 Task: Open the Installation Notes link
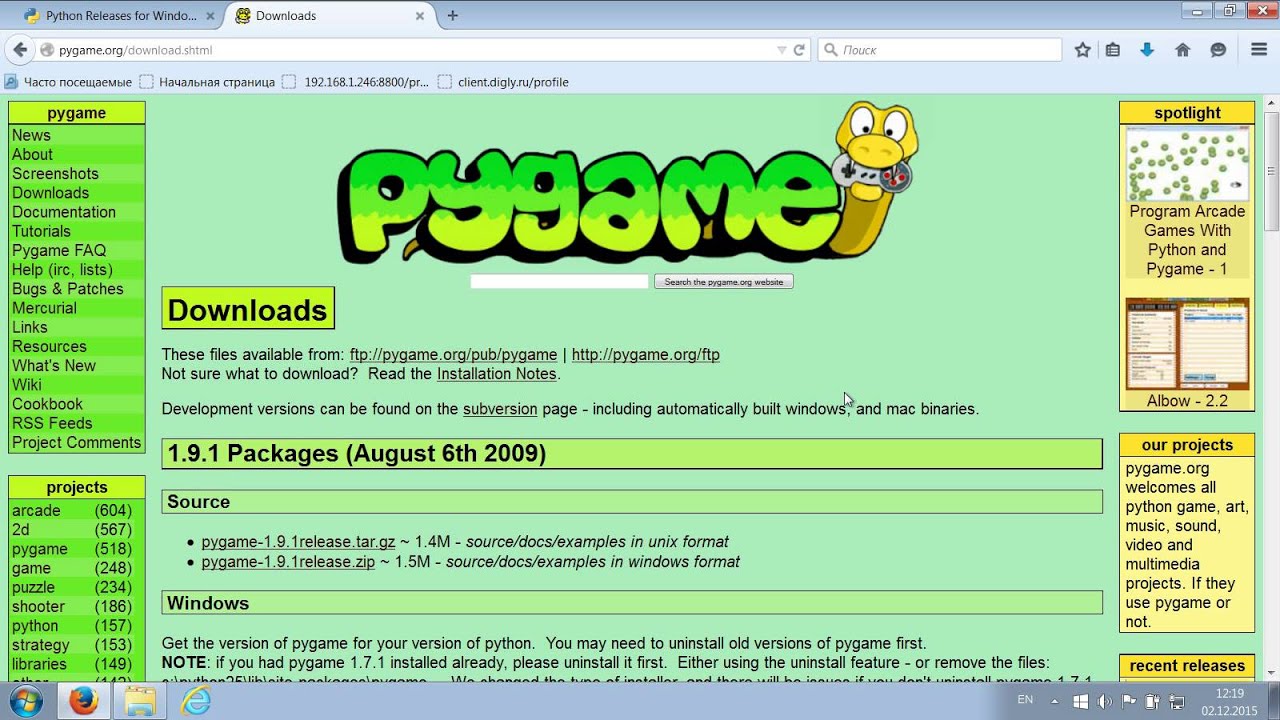click(x=496, y=374)
